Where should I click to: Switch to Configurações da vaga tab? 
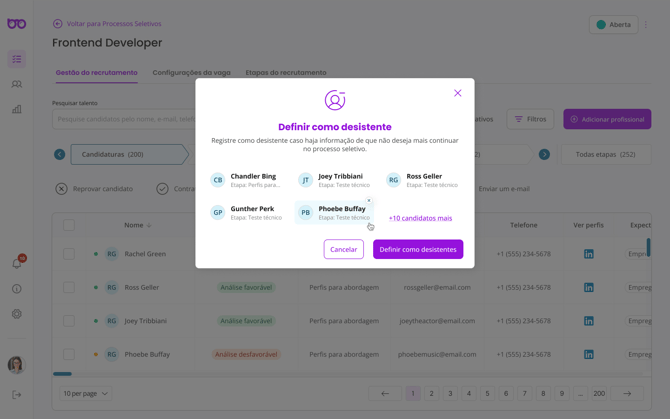point(191,73)
